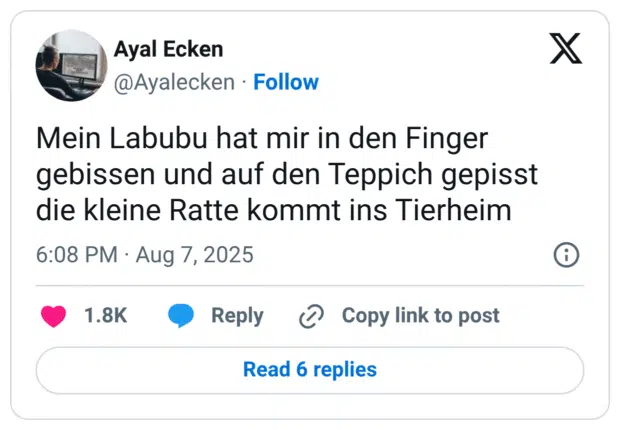
Task: Select the Copy link to post label
Action: (420, 316)
